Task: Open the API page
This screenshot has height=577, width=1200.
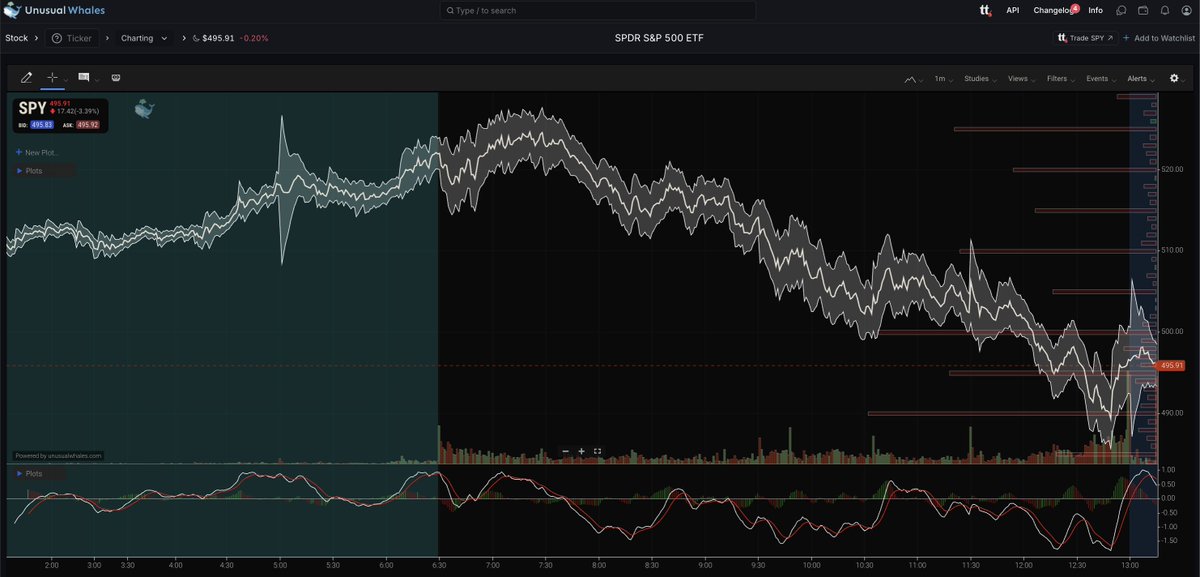Action: point(1012,10)
